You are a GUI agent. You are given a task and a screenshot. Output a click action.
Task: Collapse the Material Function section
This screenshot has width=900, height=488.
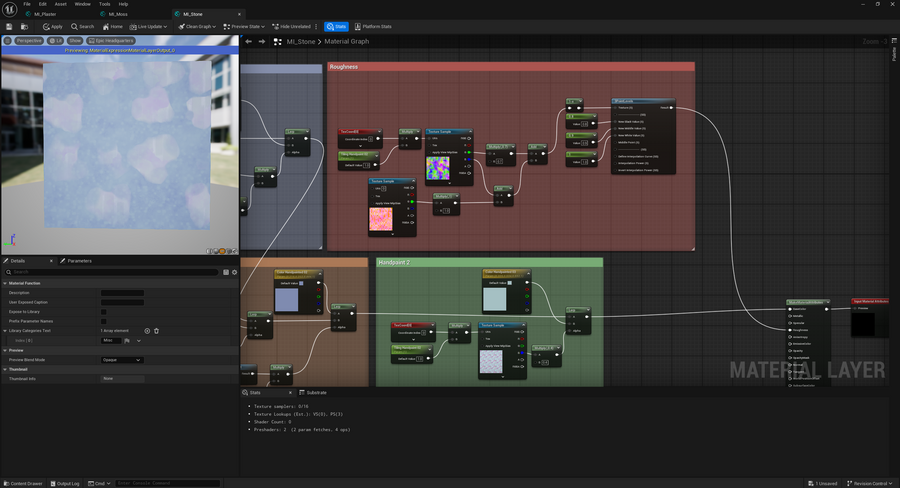[5, 283]
